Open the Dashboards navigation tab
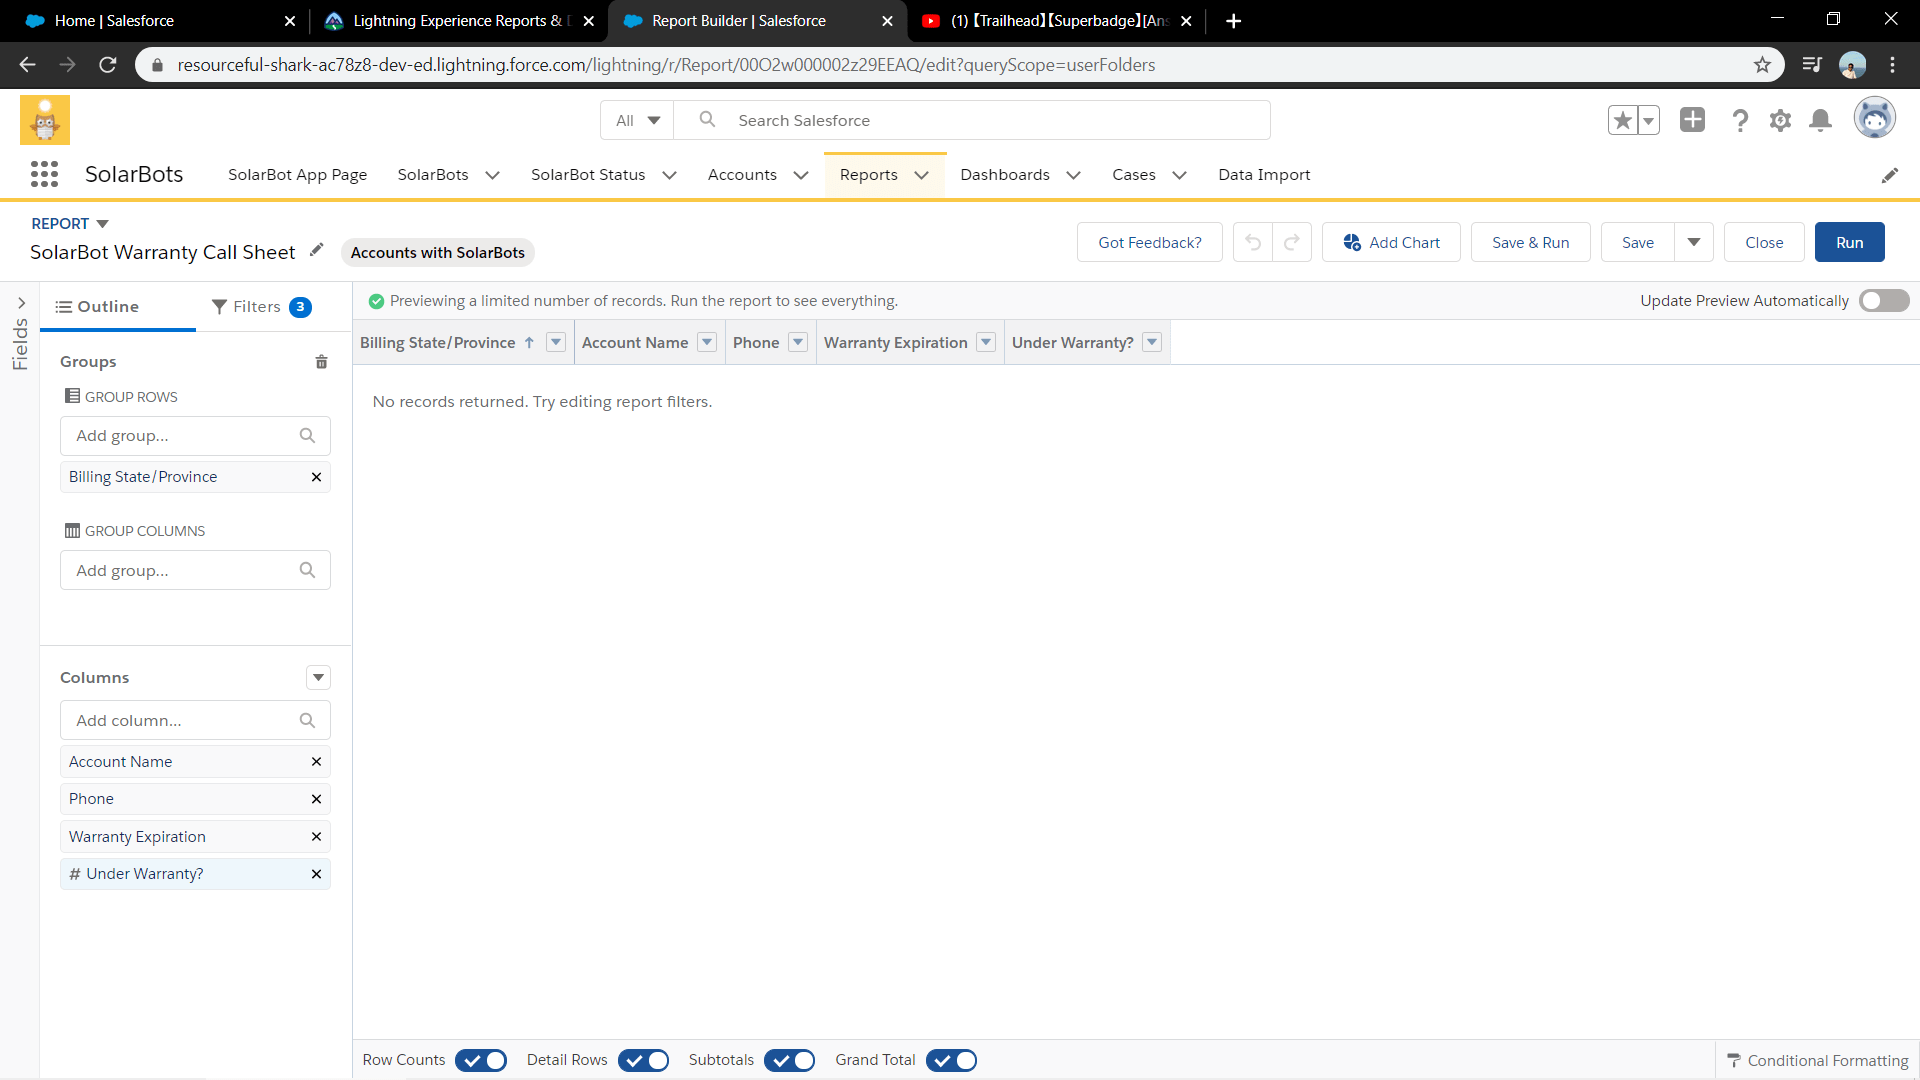This screenshot has height=1080, width=1920. point(1004,175)
